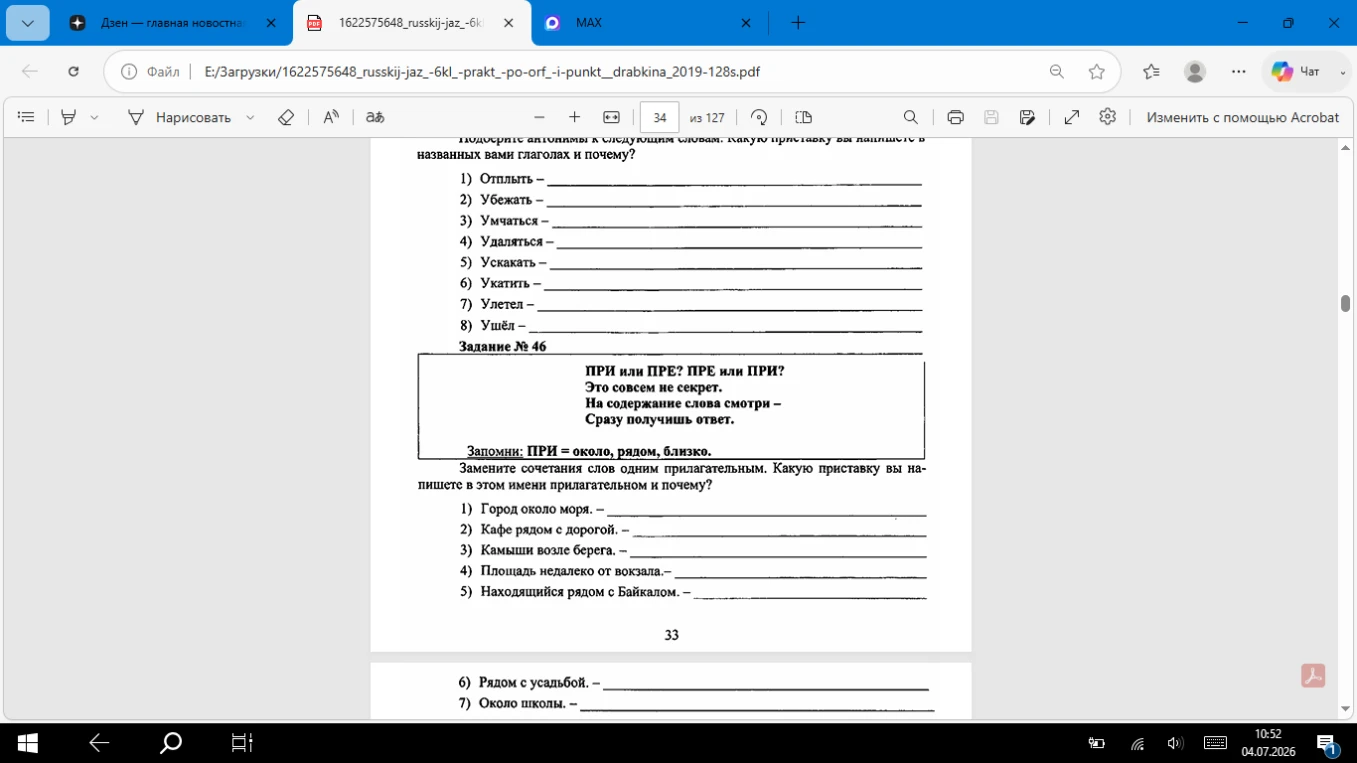This screenshot has width=1357, height=763.
Task: Zoom in the PDF with plus button
Action: (574, 117)
